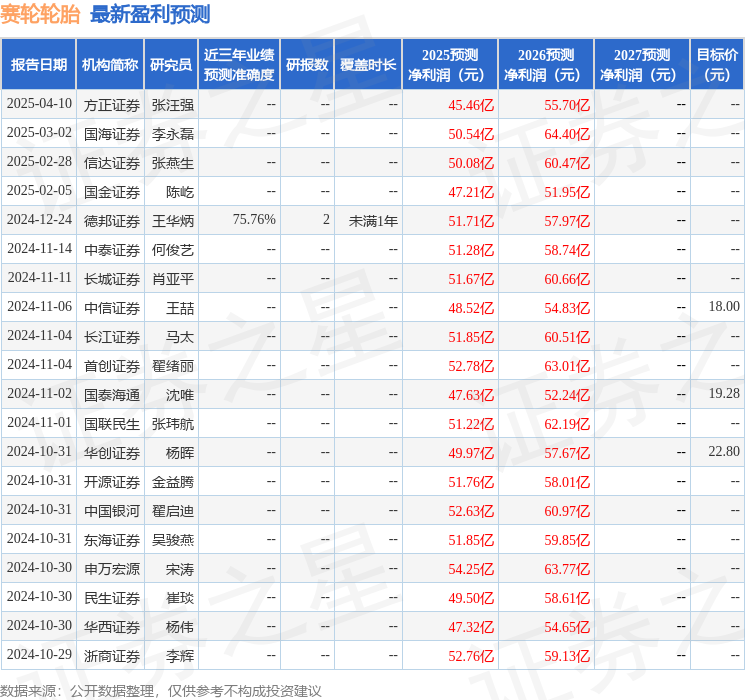Click the 覆盖时长 column header
The height and width of the screenshot is (700, 745).
coord(368,65)
